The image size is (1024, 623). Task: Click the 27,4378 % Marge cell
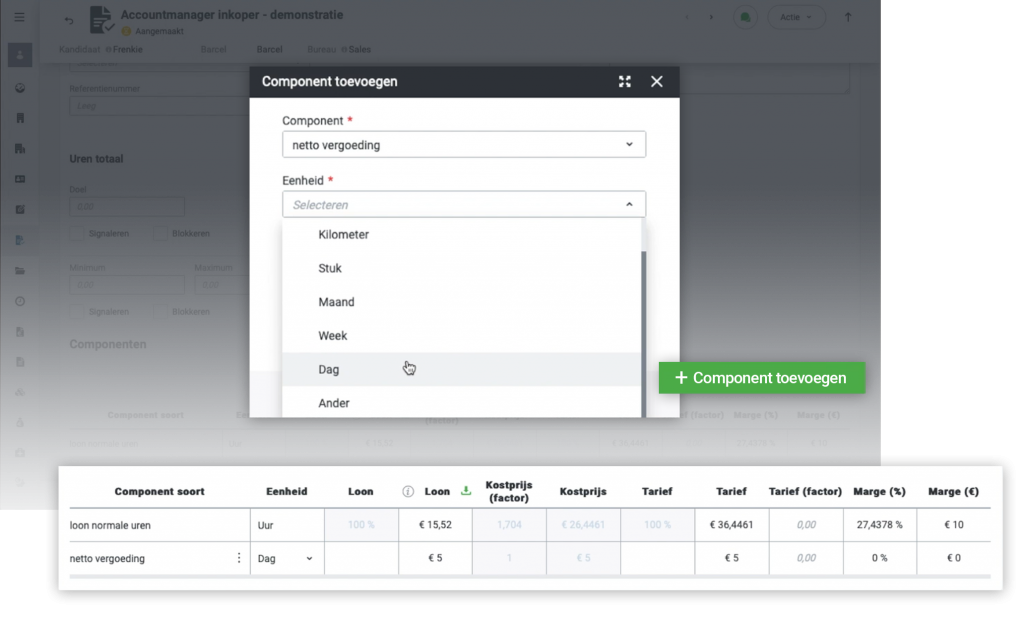879,525
